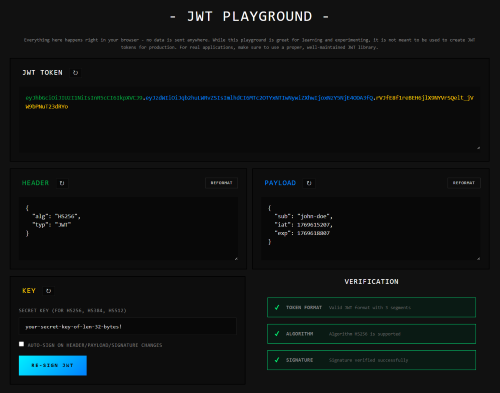Click inside the header JSON editor
Screen dimensions: 500x393
128,228
